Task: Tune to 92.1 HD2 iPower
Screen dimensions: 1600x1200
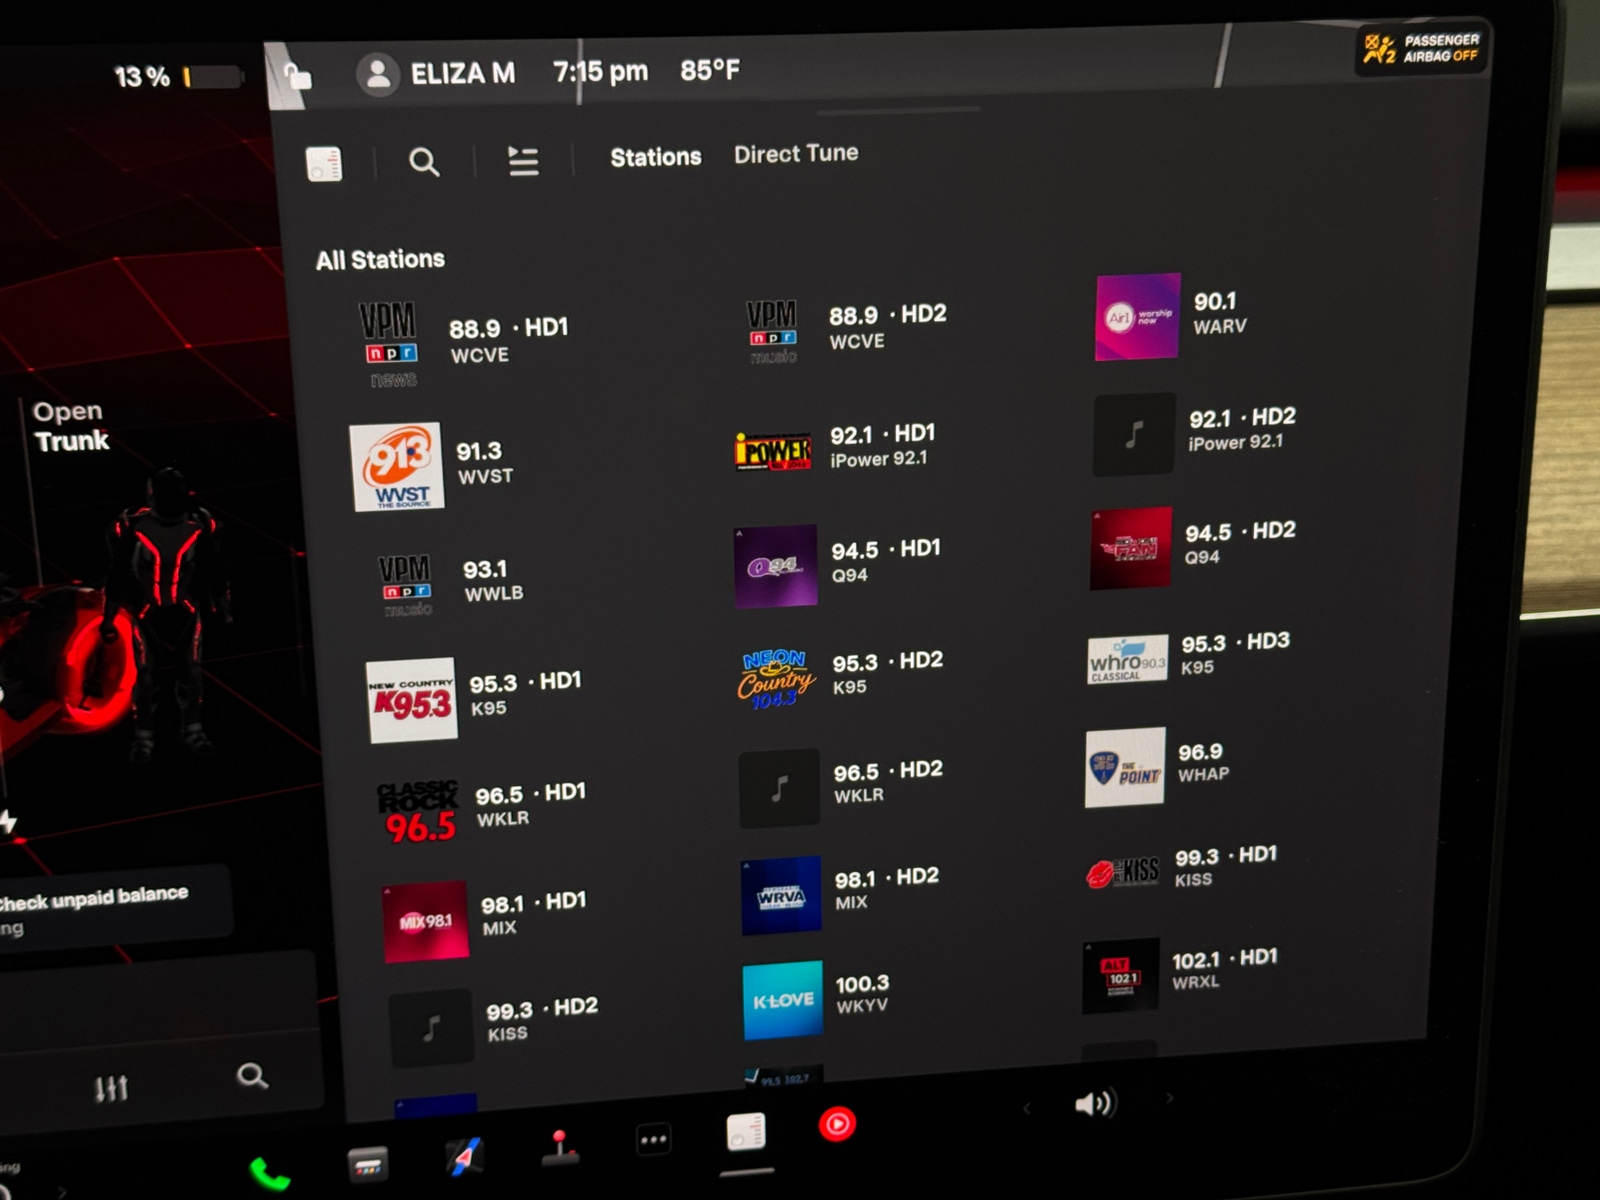Action: [1195, 432]
